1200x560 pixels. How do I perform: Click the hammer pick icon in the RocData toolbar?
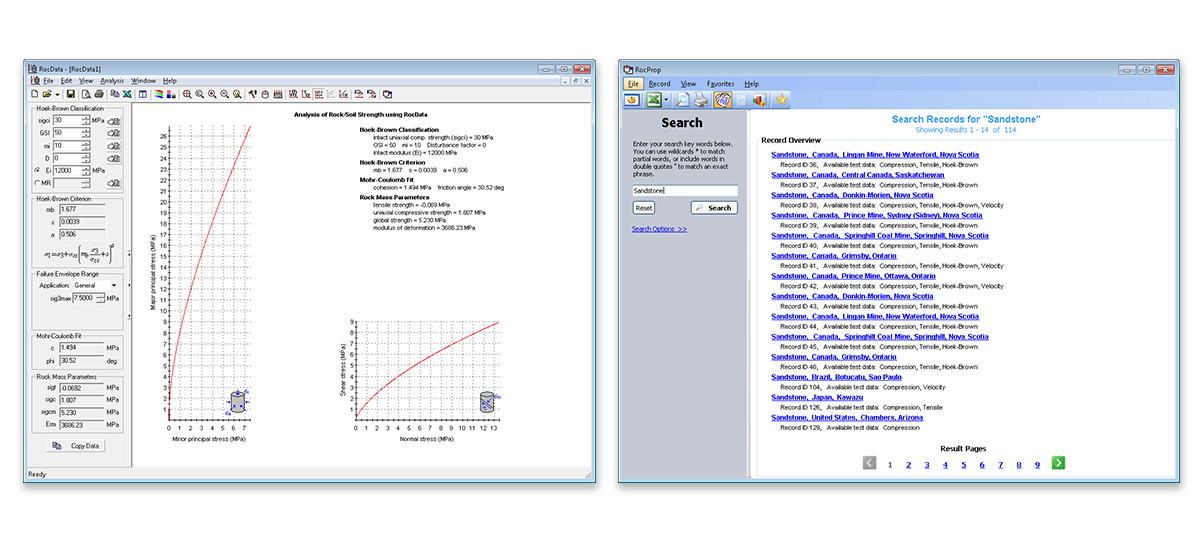[x=253, y=94]
